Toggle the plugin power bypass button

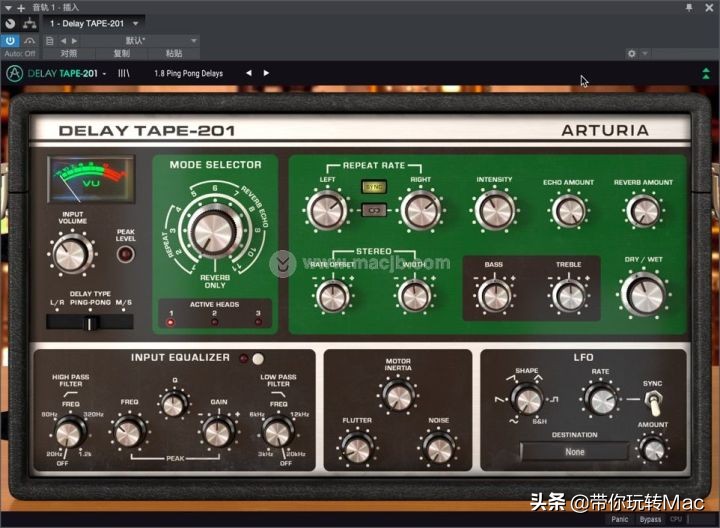point(10,41)
